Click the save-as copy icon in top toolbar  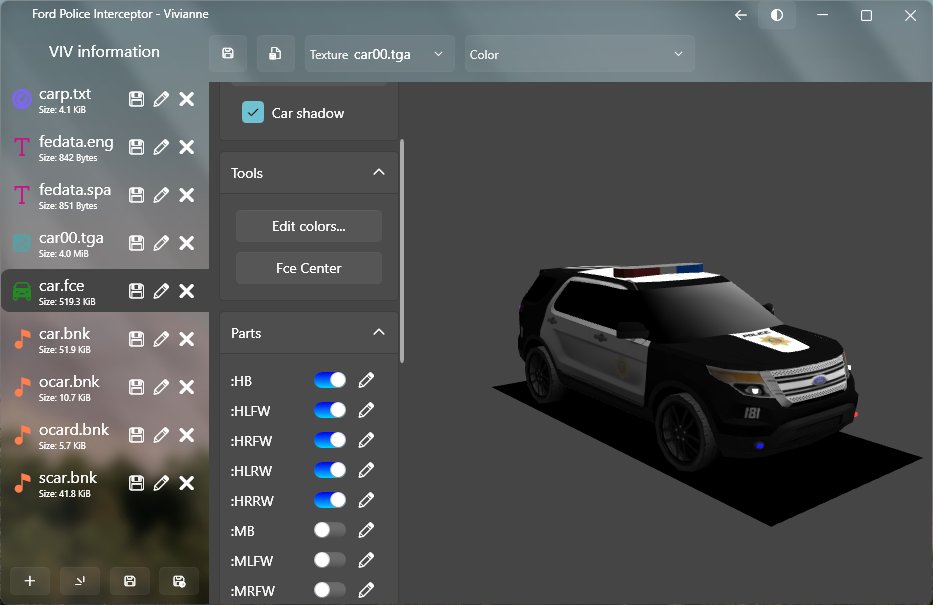pyautogui.click(x=275, y=54)
